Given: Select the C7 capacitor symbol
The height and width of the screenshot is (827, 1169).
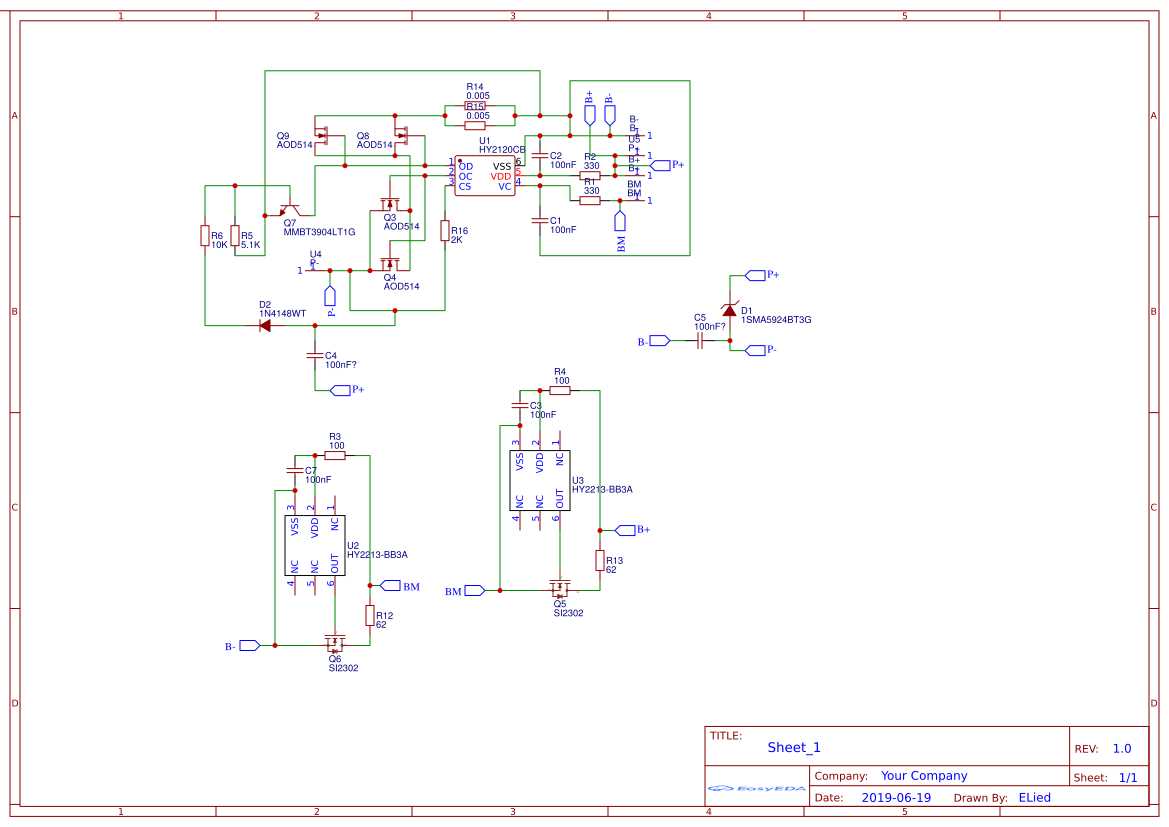Looking at the screenshot, I should click(x=294, y=471).
